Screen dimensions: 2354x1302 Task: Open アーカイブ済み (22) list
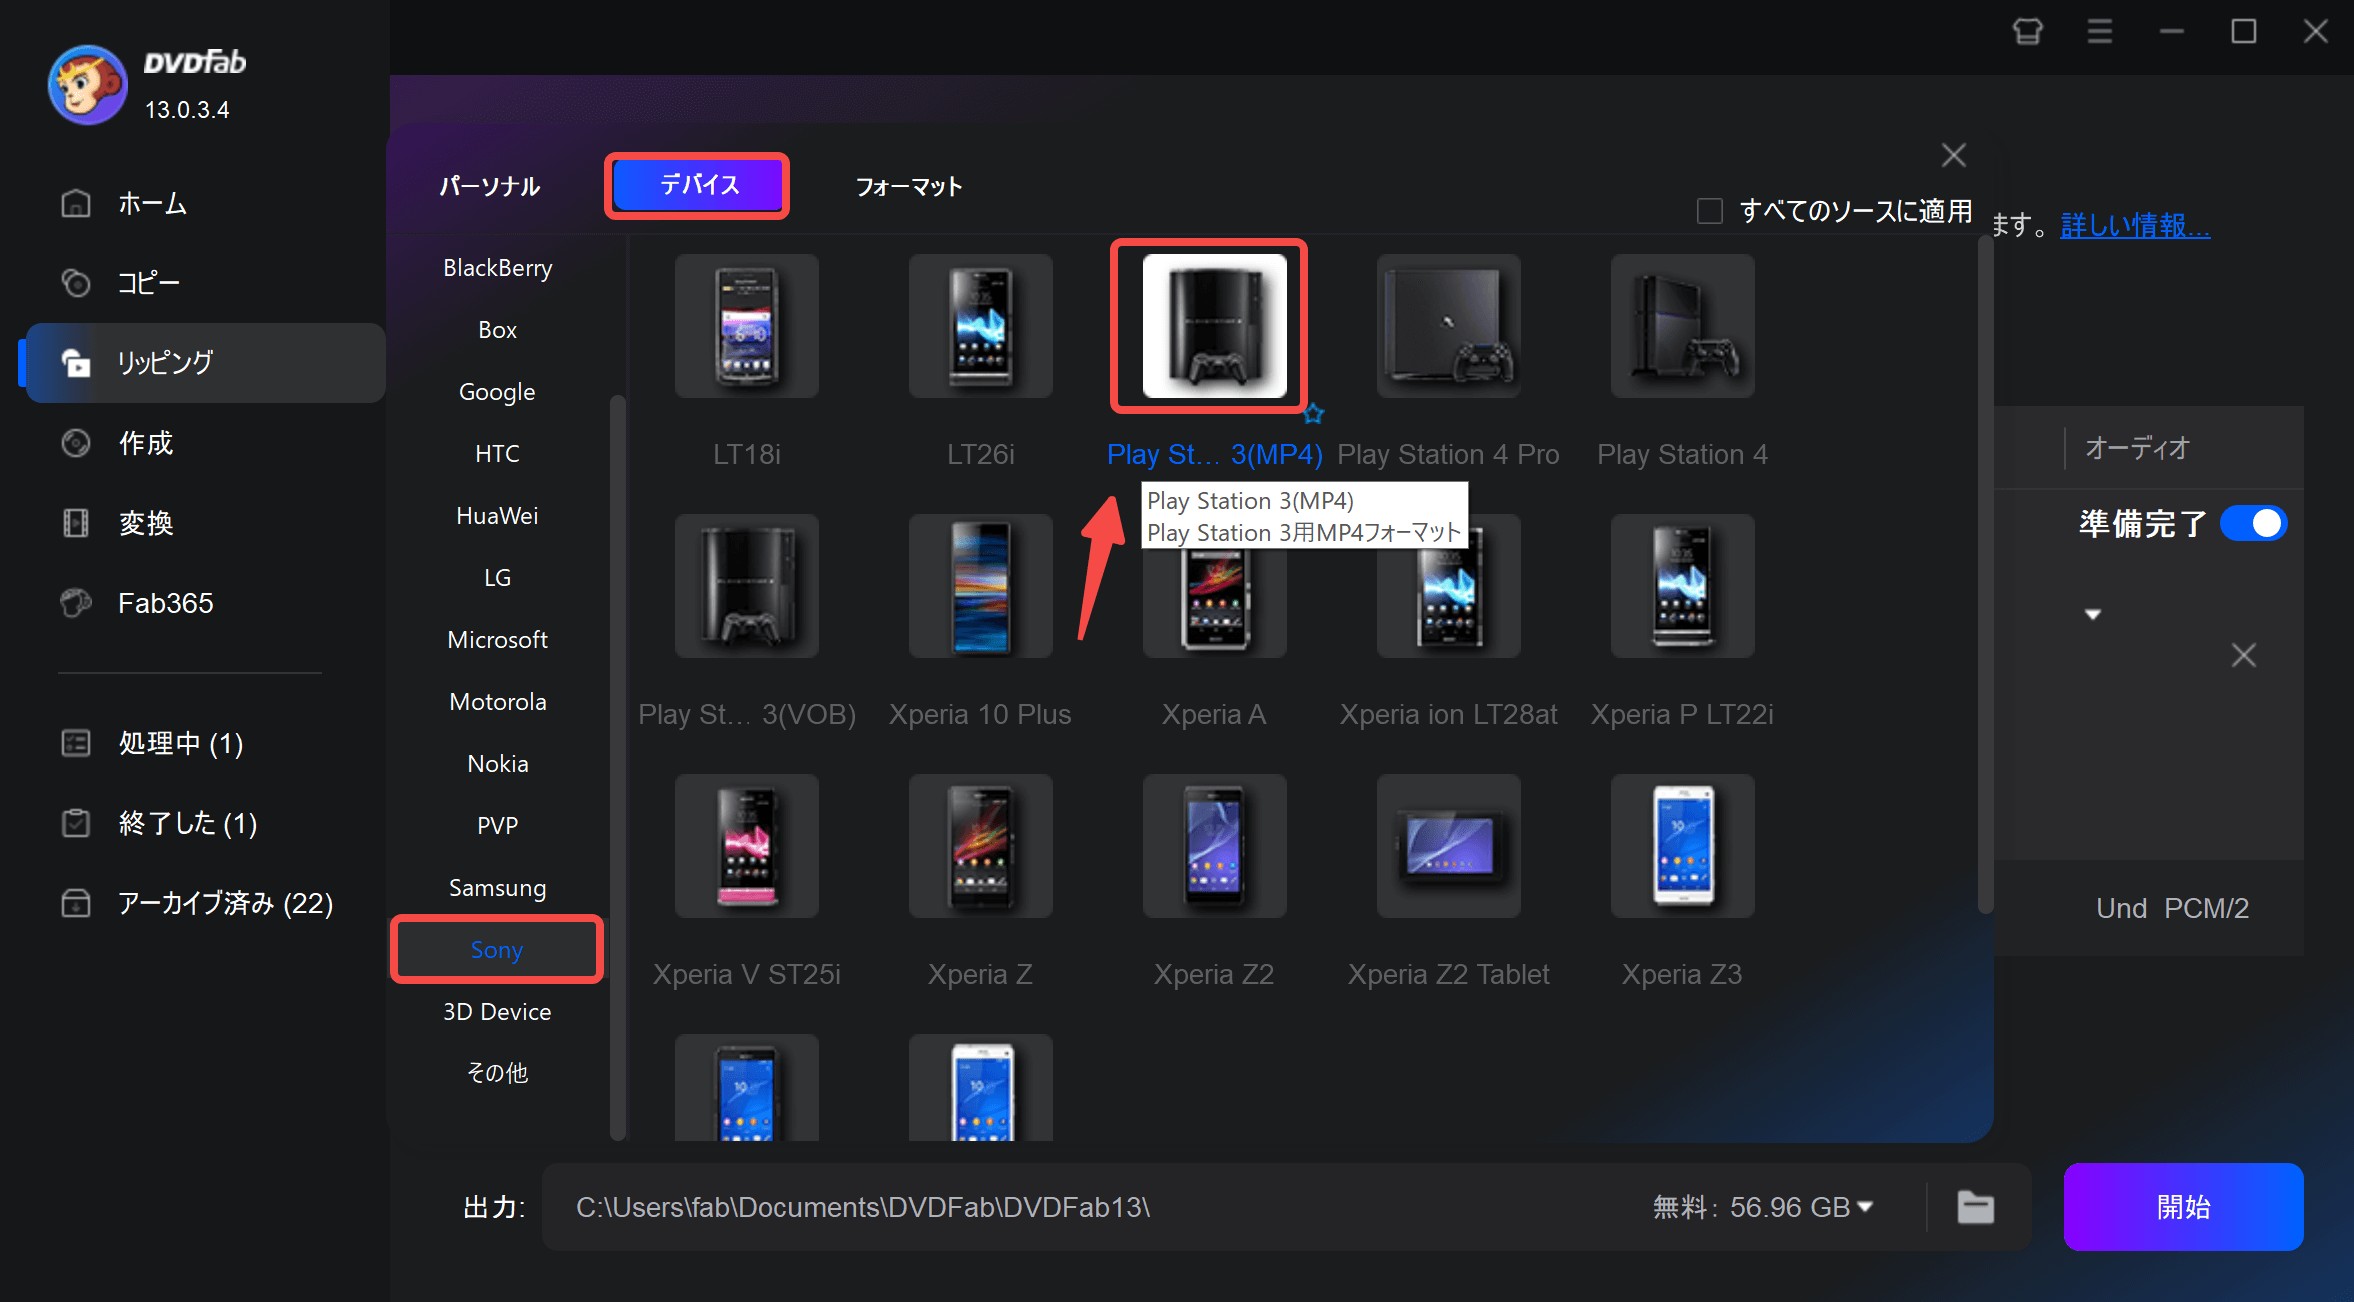coord(225,903)
